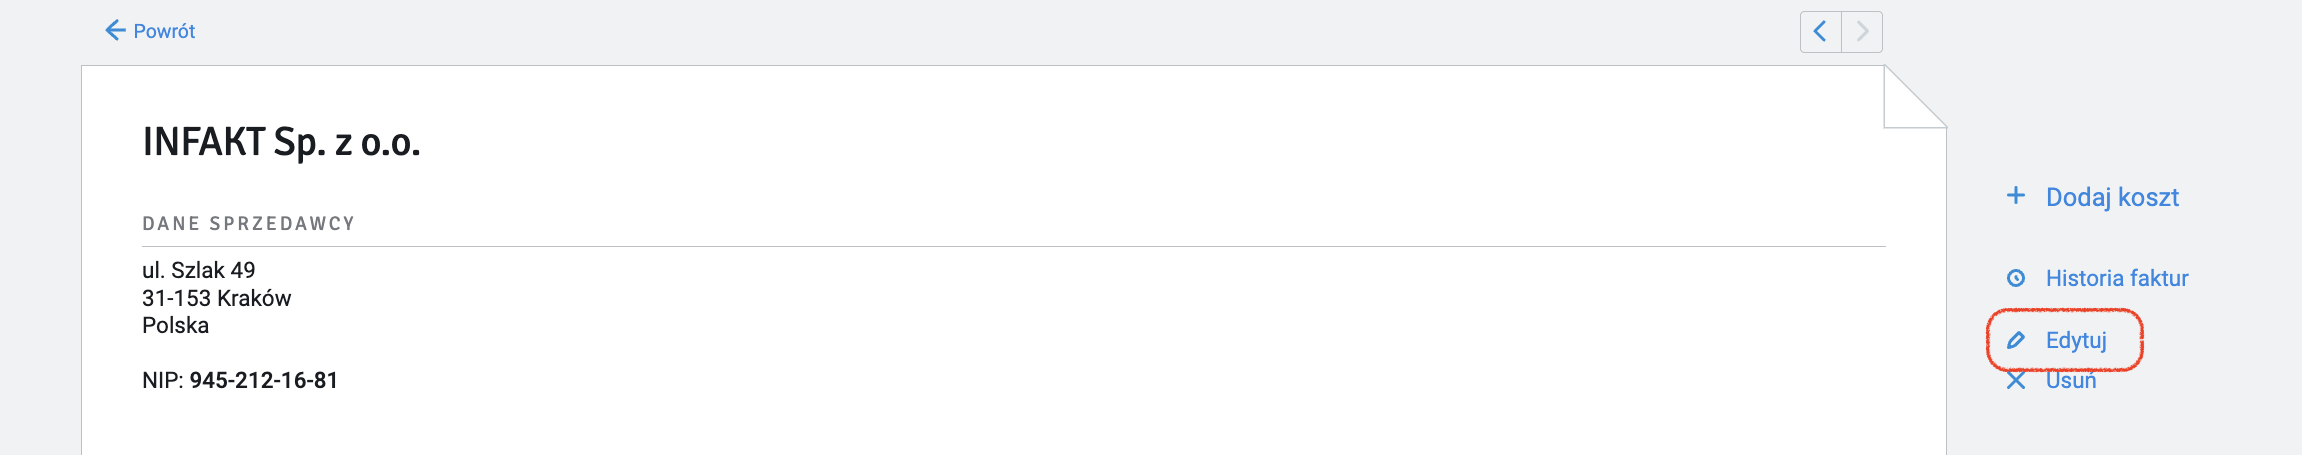
Task: Go to previous record with left chevron
Action: (x=1820, y=32)
